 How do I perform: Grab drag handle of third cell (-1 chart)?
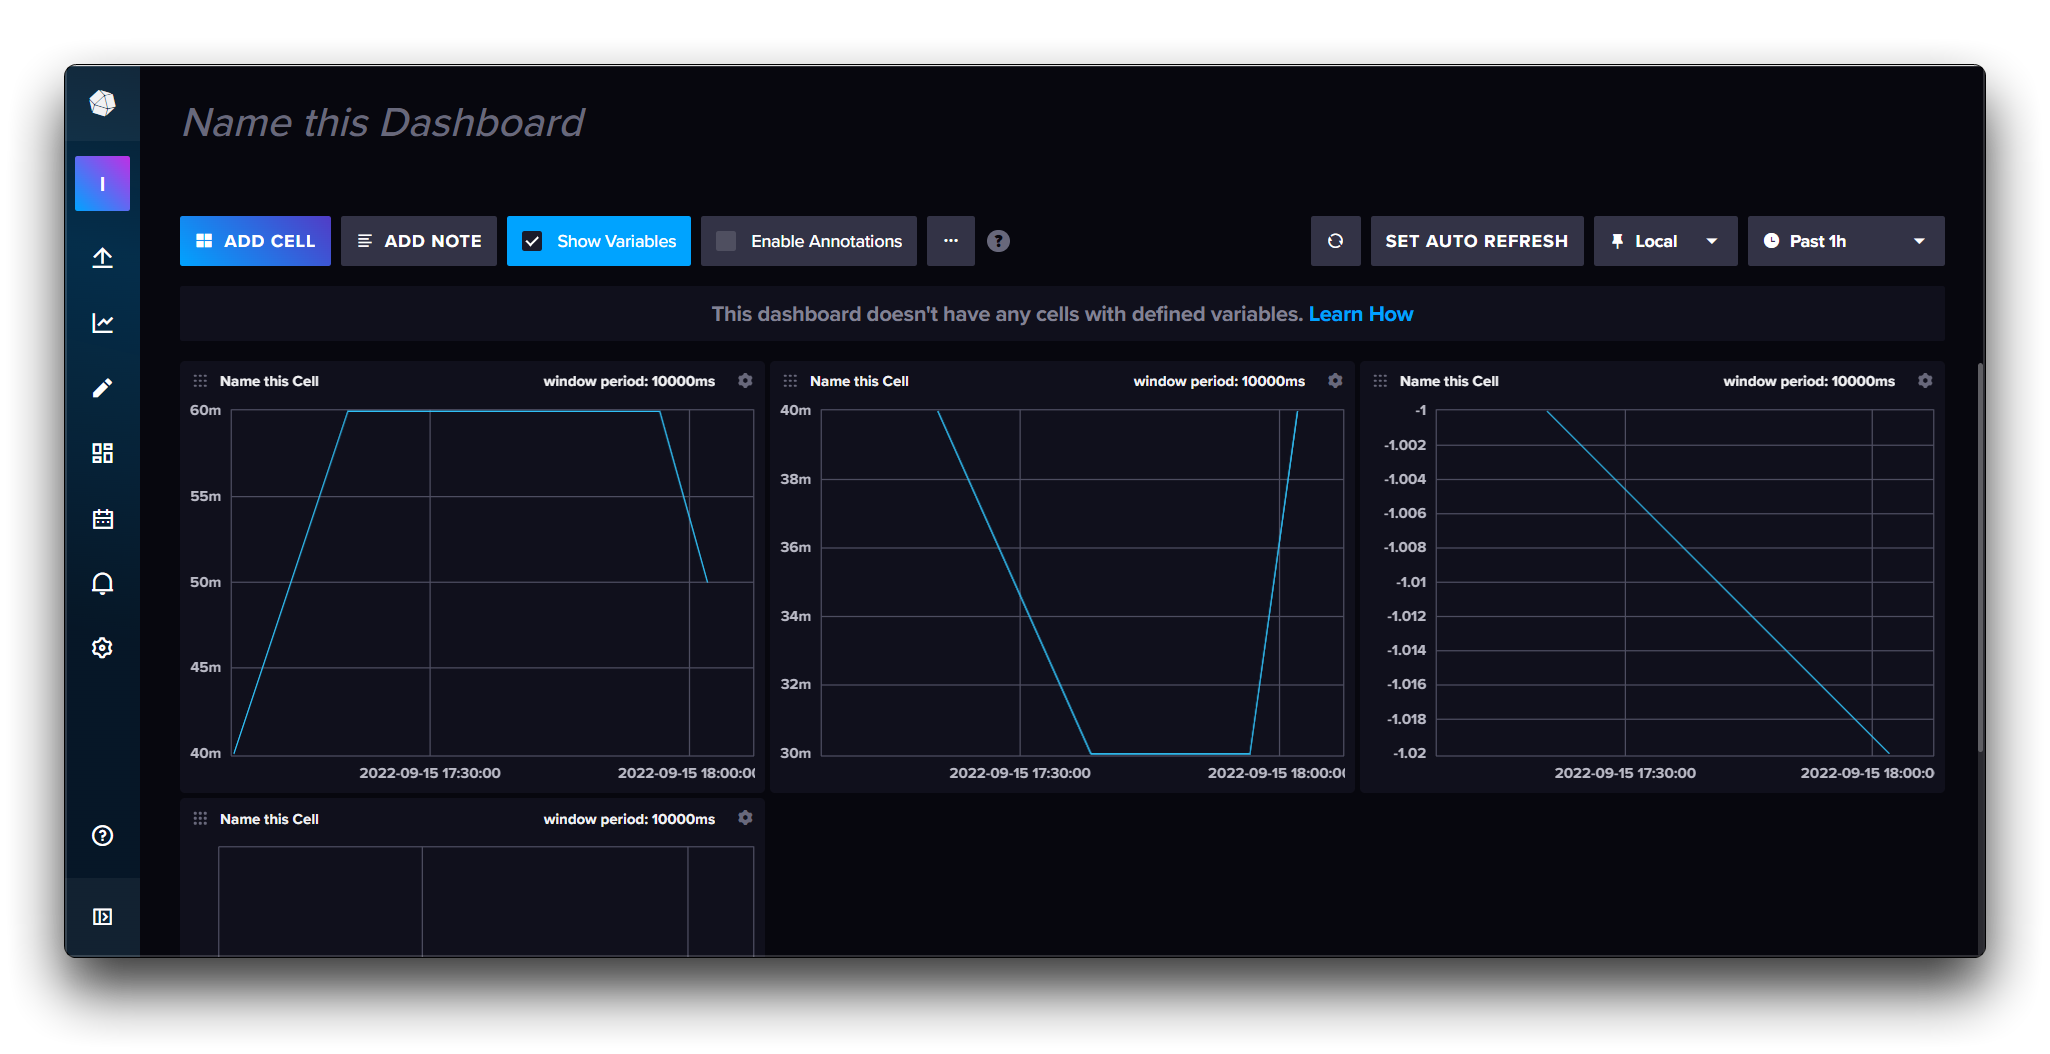[1380, 381]
